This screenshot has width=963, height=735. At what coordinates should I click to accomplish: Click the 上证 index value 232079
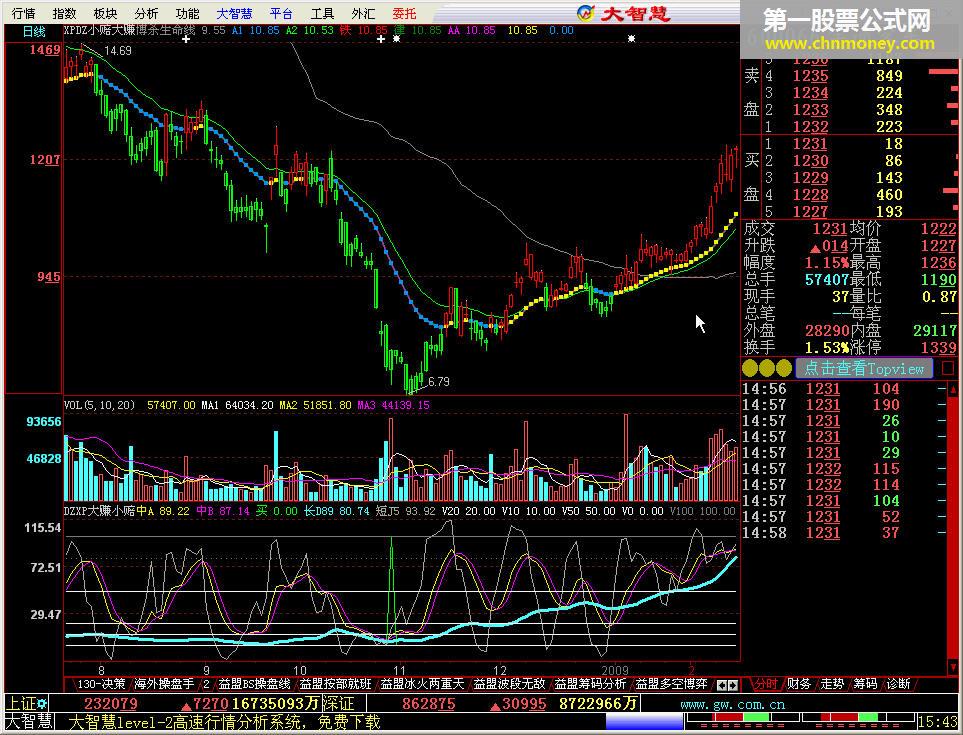point(111,704)
